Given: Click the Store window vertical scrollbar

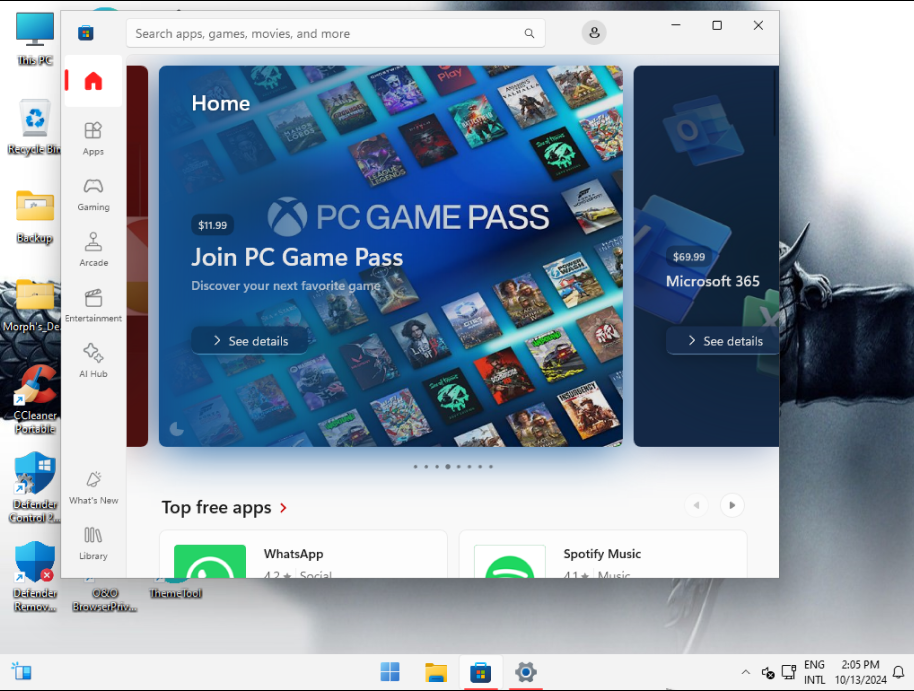Looking at the screenshot, I should pyautogui.click(x=775, y=103).
